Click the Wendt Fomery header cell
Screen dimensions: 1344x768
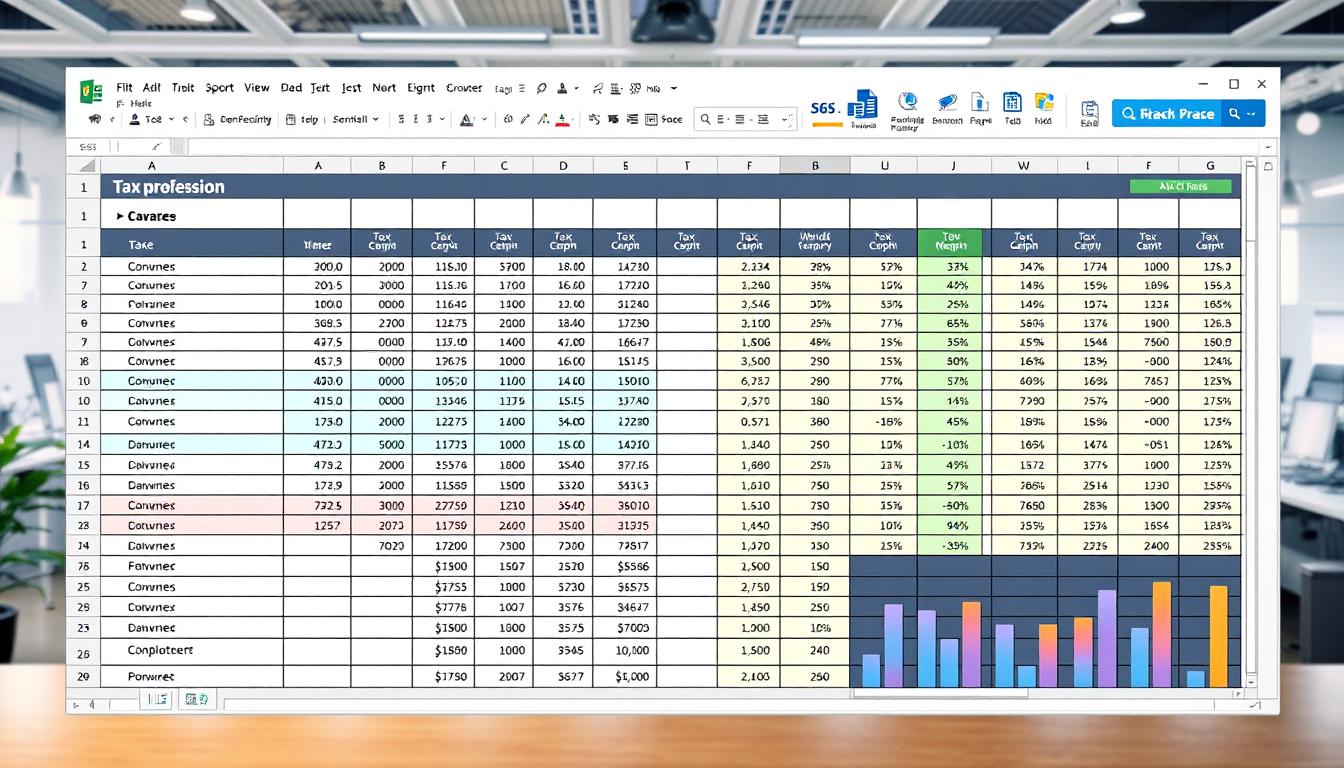coord(815,243)
